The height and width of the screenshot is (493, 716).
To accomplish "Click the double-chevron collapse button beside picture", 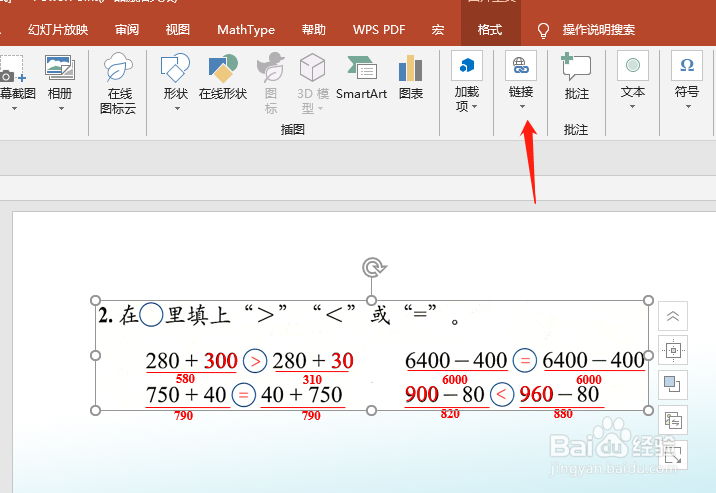I will (673, 316).
